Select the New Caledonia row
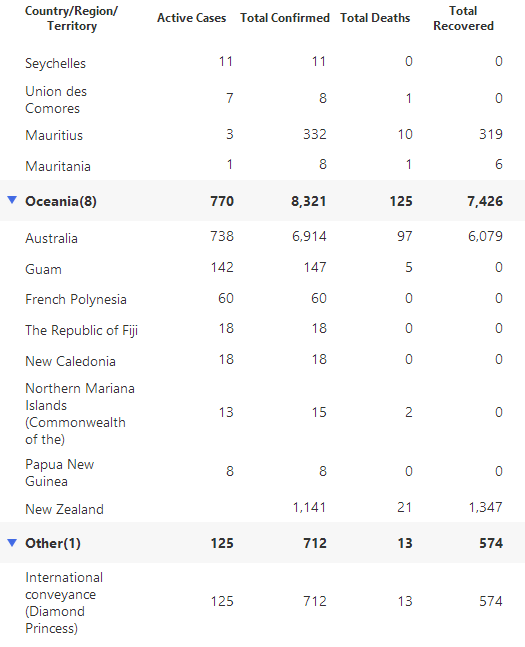Image resolution: width=525 pixels, height=647 pixels. click(x=262, y=360)
